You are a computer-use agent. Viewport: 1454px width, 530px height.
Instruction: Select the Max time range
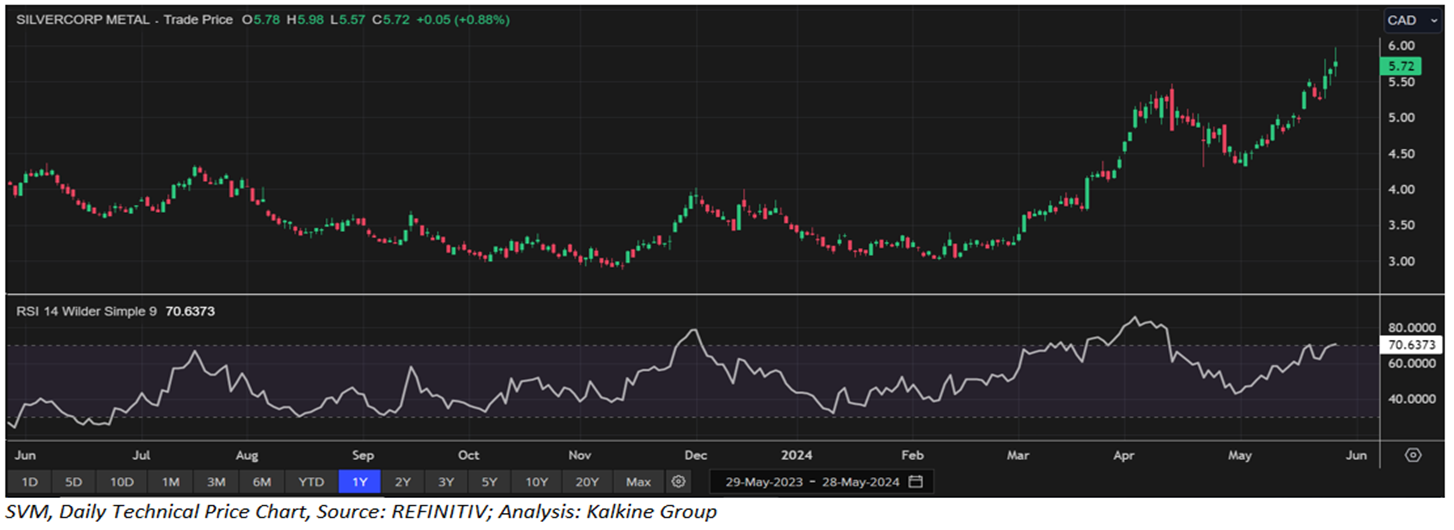[638, 482]
